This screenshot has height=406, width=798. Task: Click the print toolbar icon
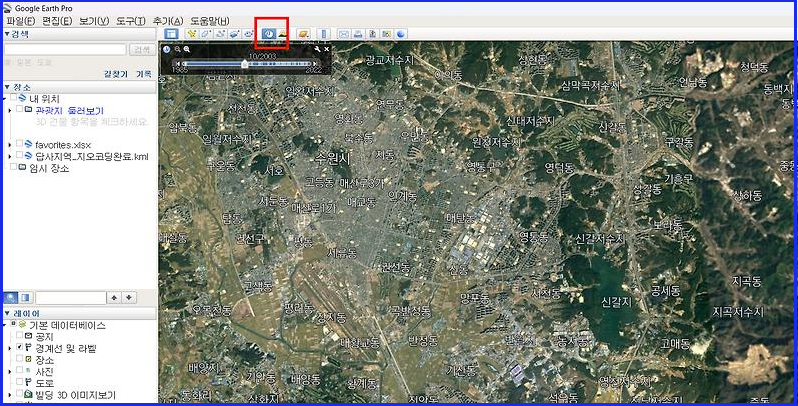point(357,34)
